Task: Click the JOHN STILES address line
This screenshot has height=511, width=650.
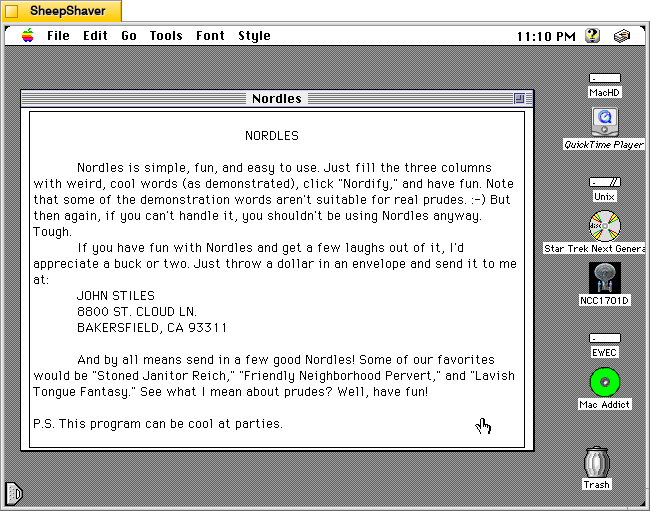Action: (x=116, y=296)
